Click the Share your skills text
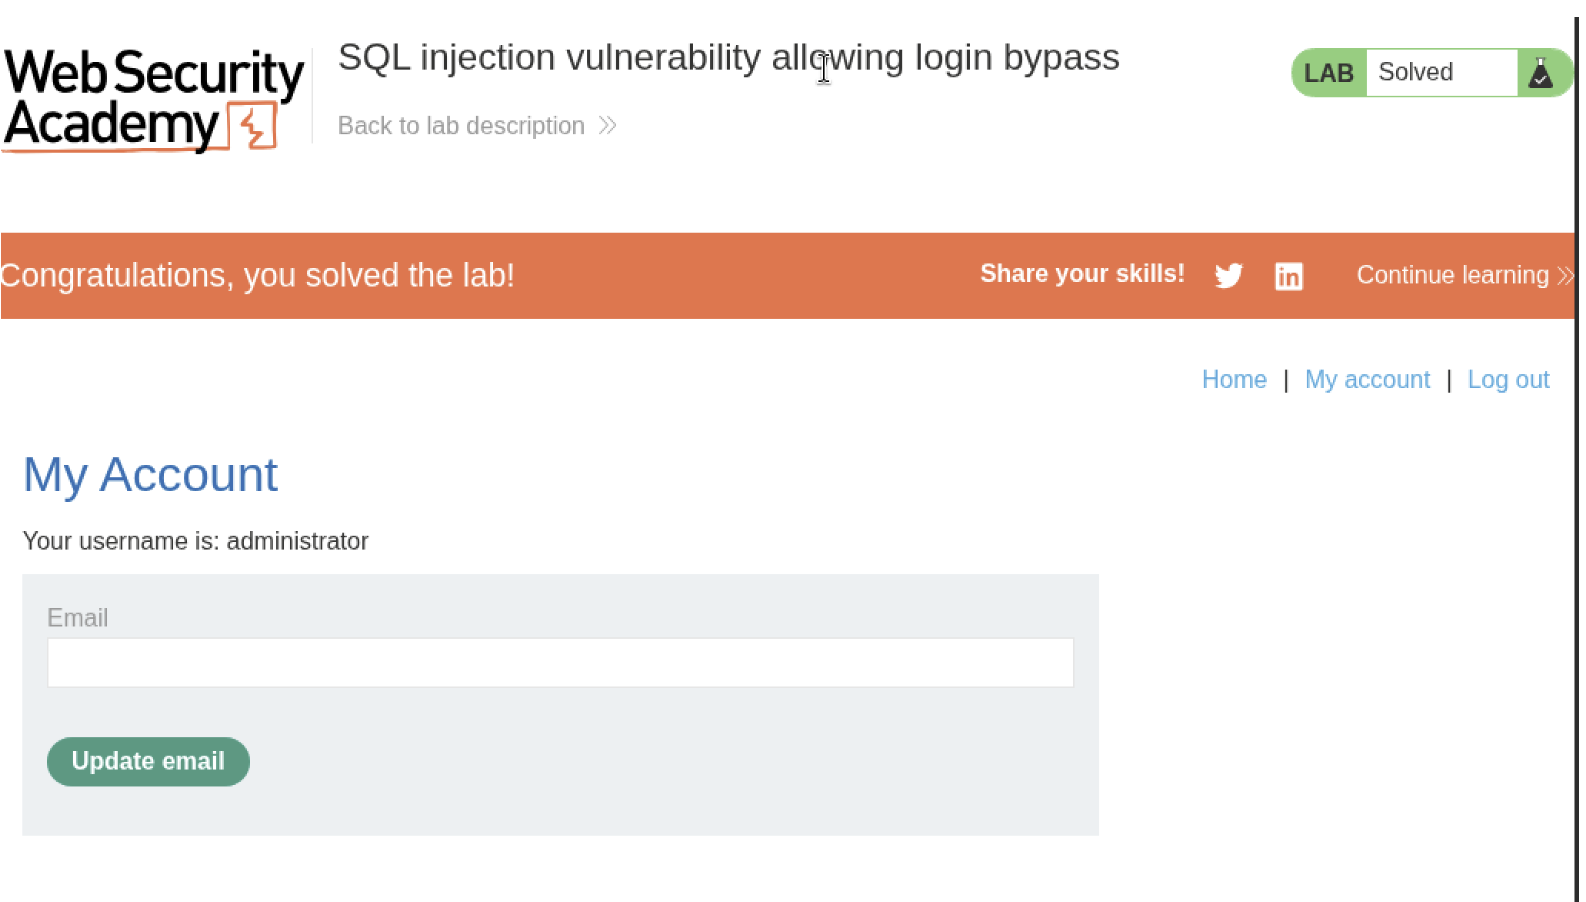The width and height of the screenshot is (1586, 902). point(1082,274)
